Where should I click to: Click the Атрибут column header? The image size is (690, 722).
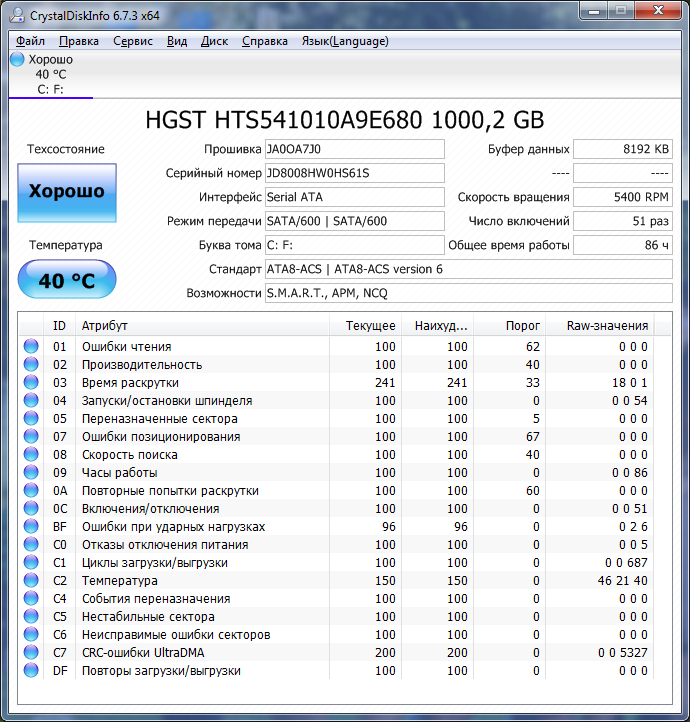click(105, 326)
